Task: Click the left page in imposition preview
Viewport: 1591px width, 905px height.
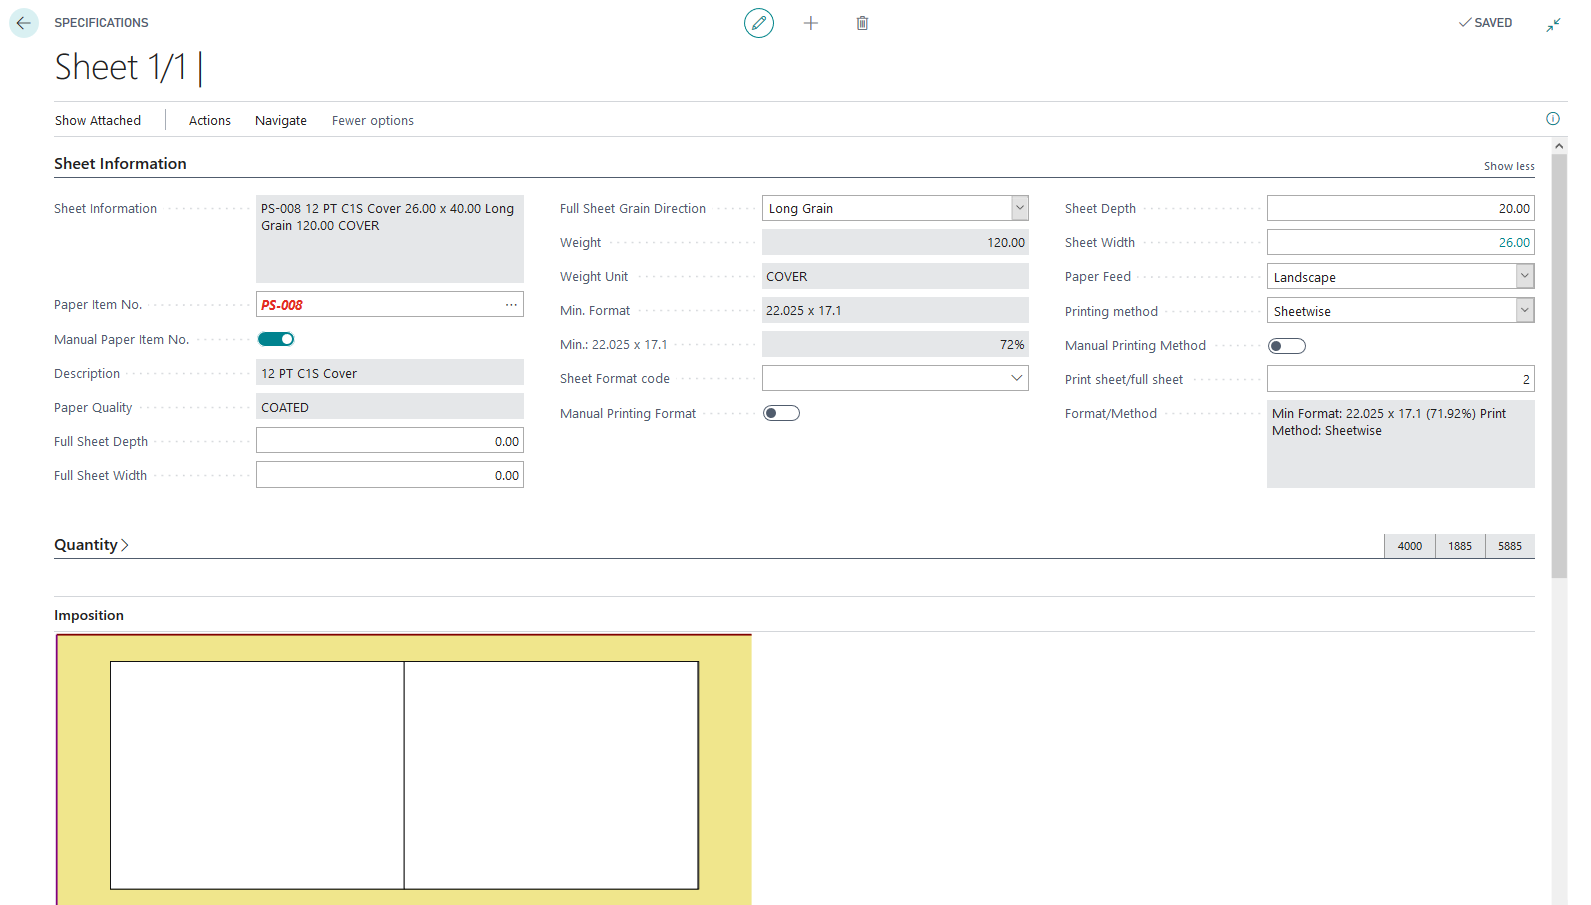Action: pyautogui.click(x=257, y=775)
